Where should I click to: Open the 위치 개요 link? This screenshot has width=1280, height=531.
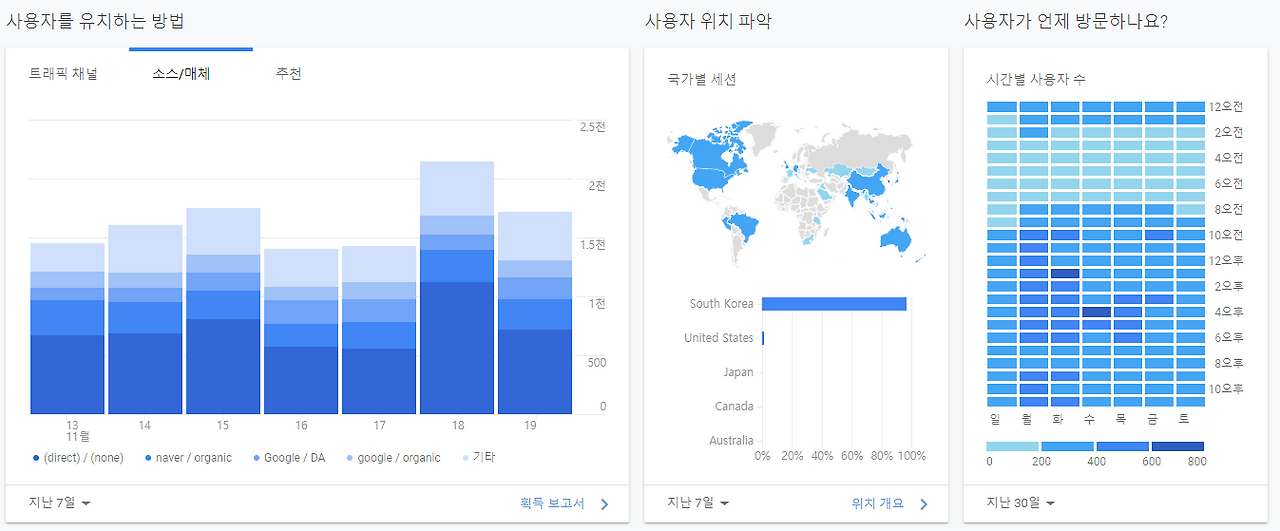pos(877,503)
